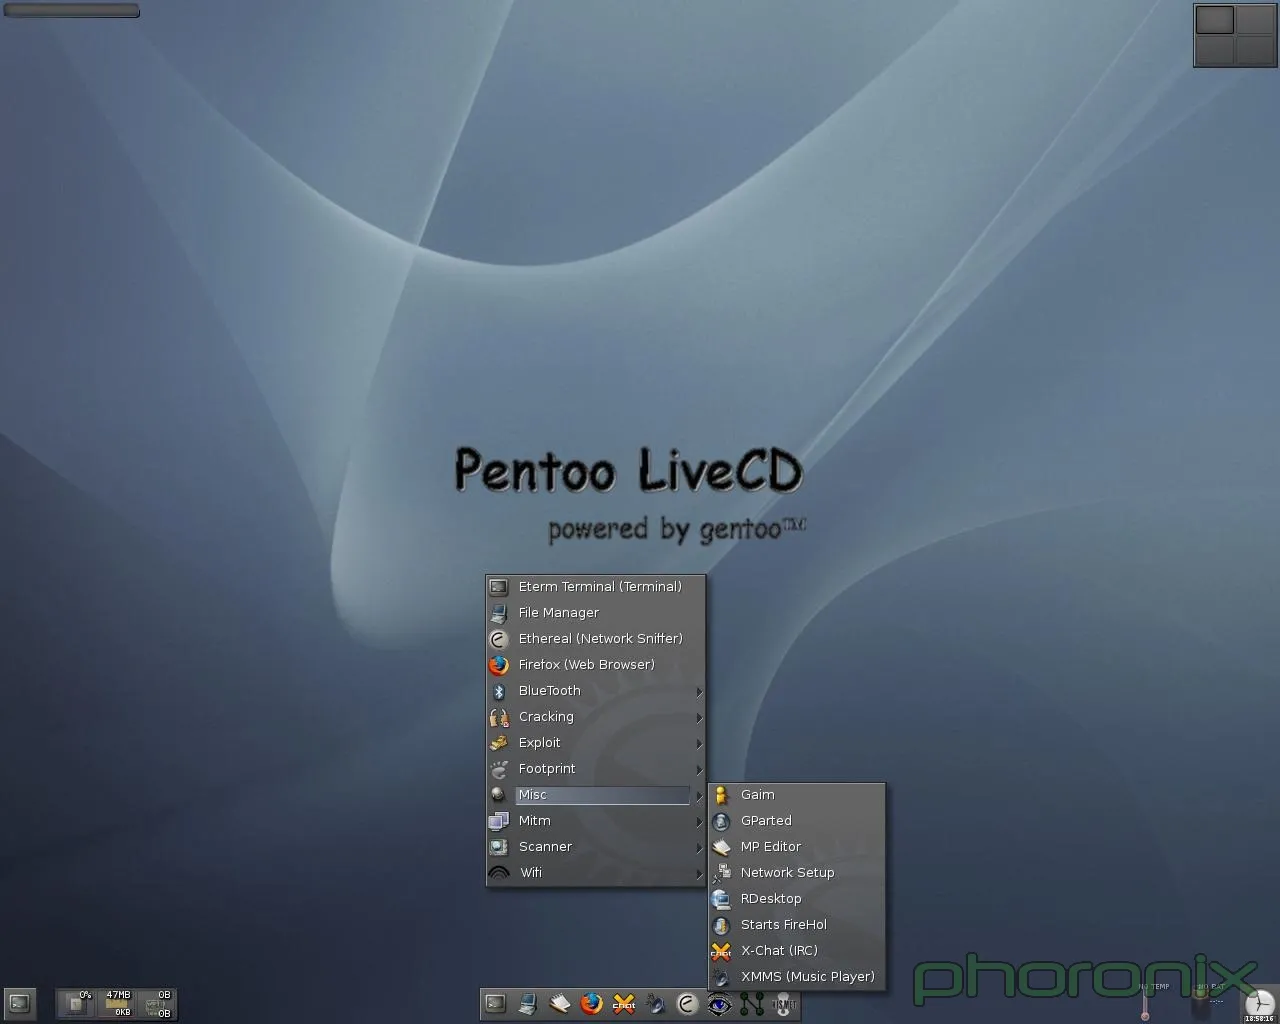
Task: Launch Gaim from the Misc submenu
Action: 797,795
